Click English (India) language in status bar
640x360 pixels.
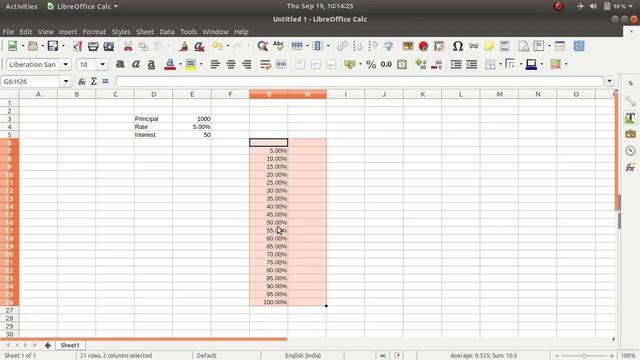303,356
